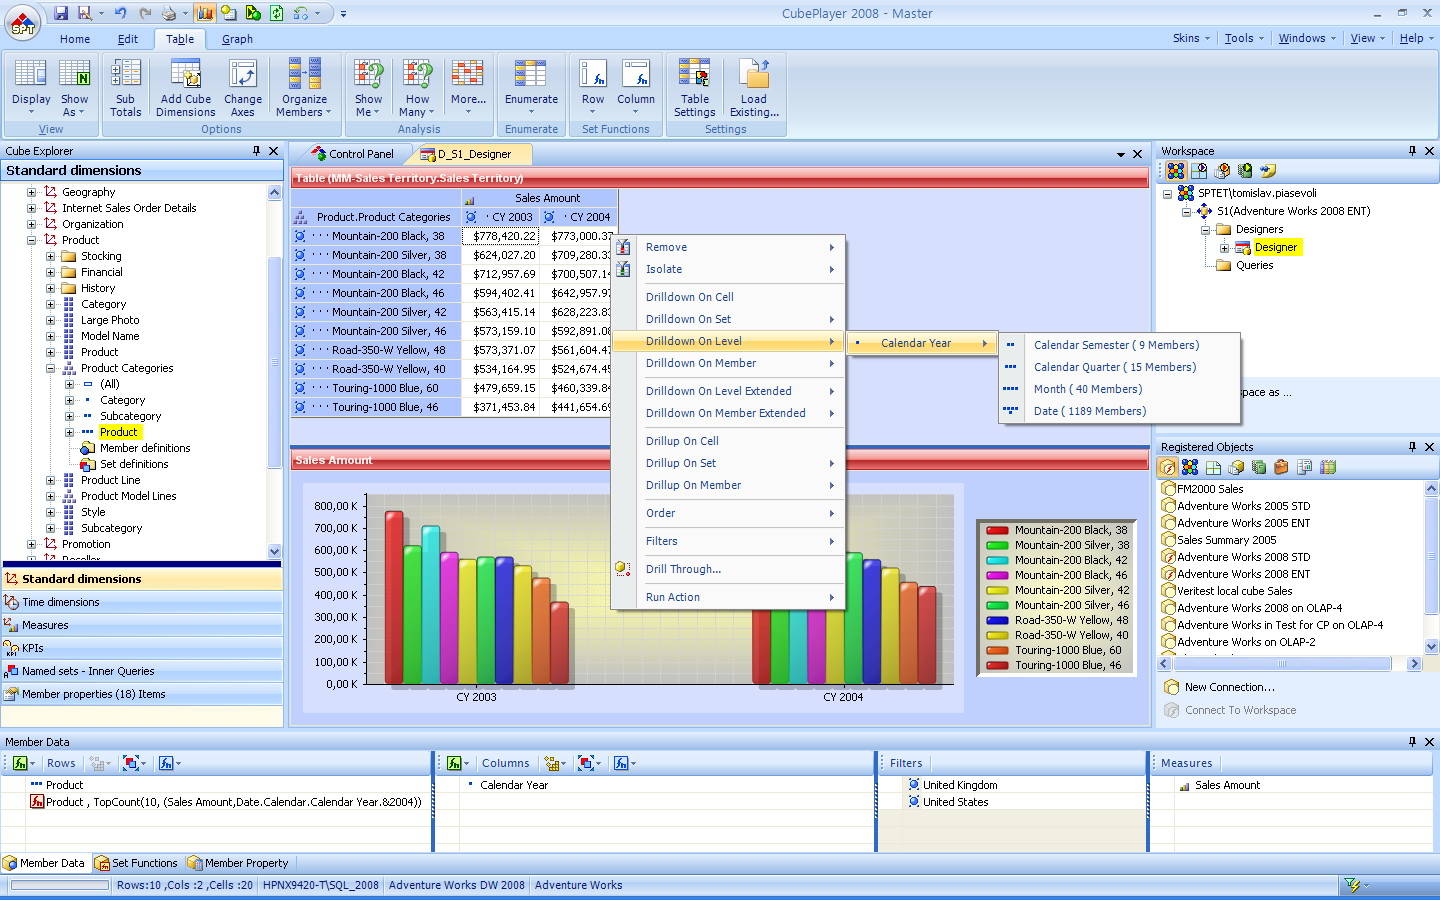The height and width of the screenshot is (900, 1440).
Task: Click red legend swatch Mountain-200 Black, 38
Action: (x=997, y=530)
